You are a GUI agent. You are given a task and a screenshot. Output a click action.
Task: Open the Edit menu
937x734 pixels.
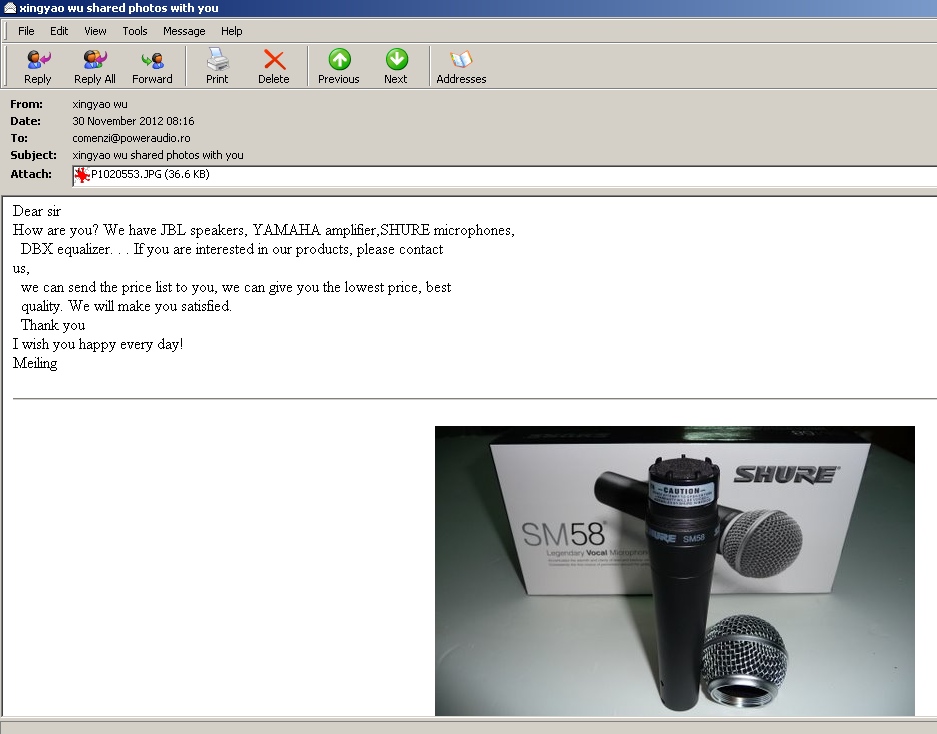[59, 31]
